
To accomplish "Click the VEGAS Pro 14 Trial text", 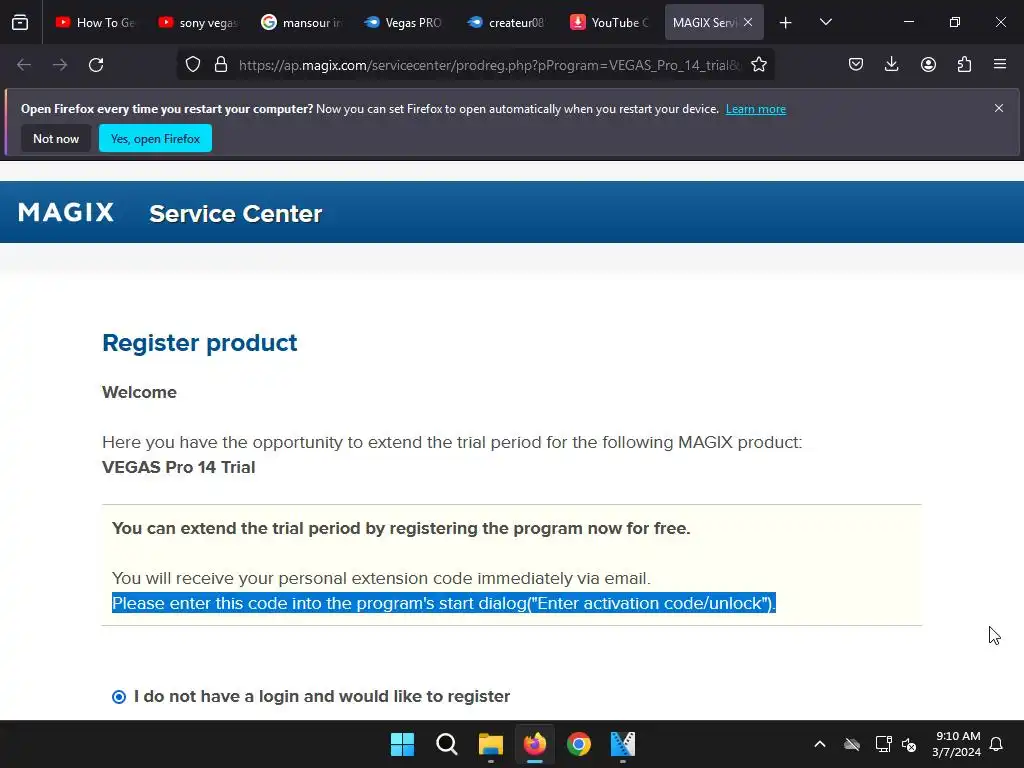I will click(x=179, y=468).
